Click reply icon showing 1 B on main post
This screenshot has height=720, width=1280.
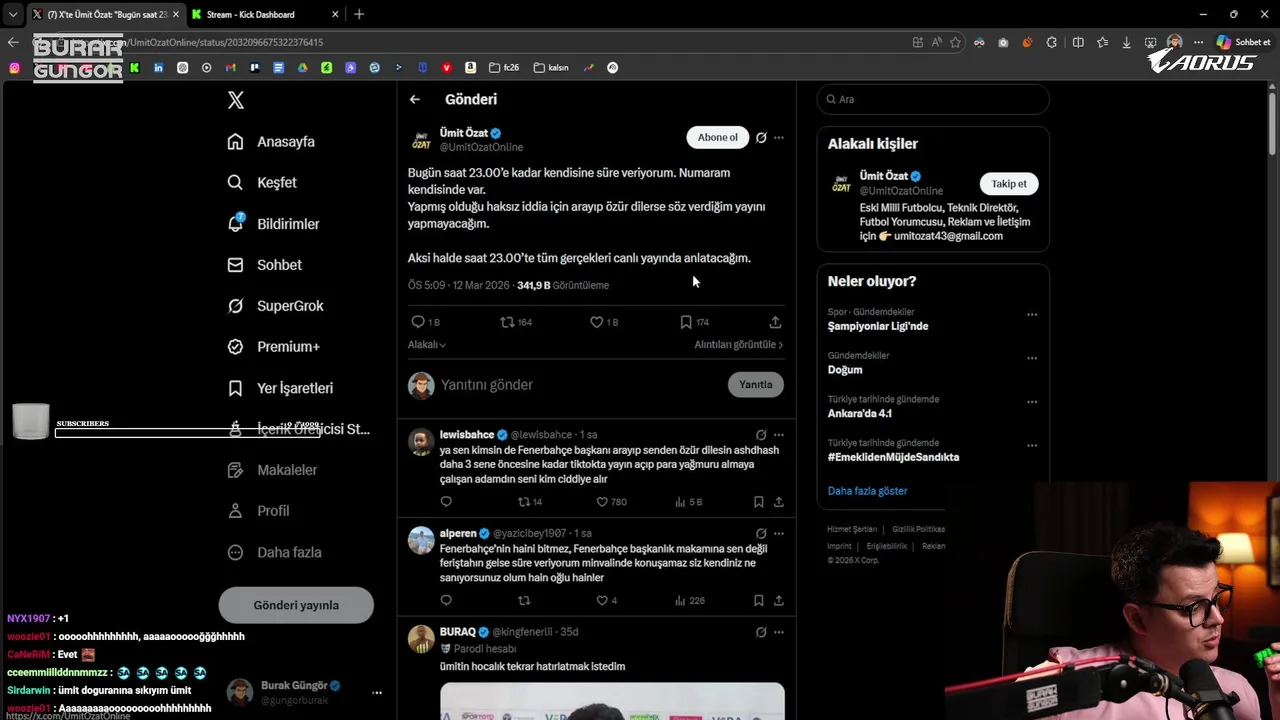point(418,322)
